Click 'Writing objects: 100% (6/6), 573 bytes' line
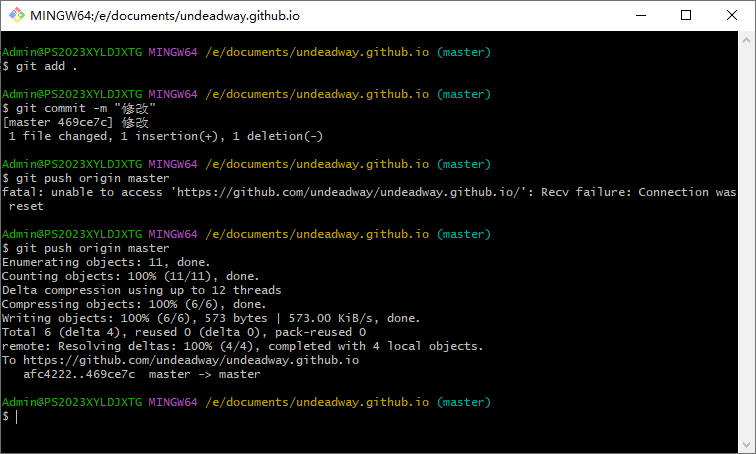 point(211,318)
